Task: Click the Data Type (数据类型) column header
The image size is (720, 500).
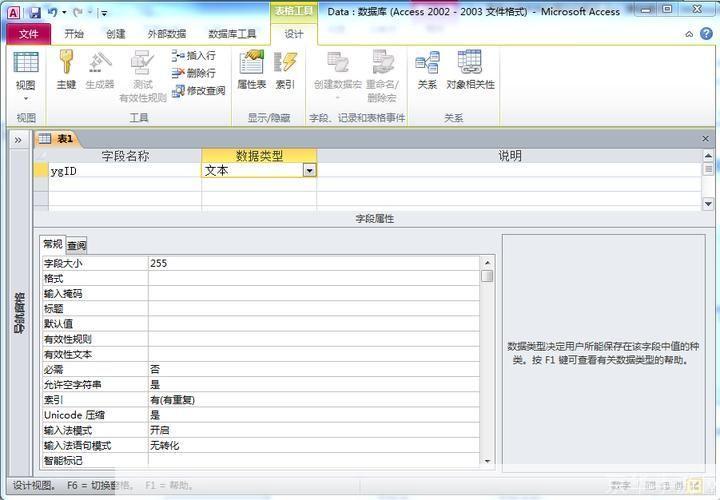Action: pos(259,156)
